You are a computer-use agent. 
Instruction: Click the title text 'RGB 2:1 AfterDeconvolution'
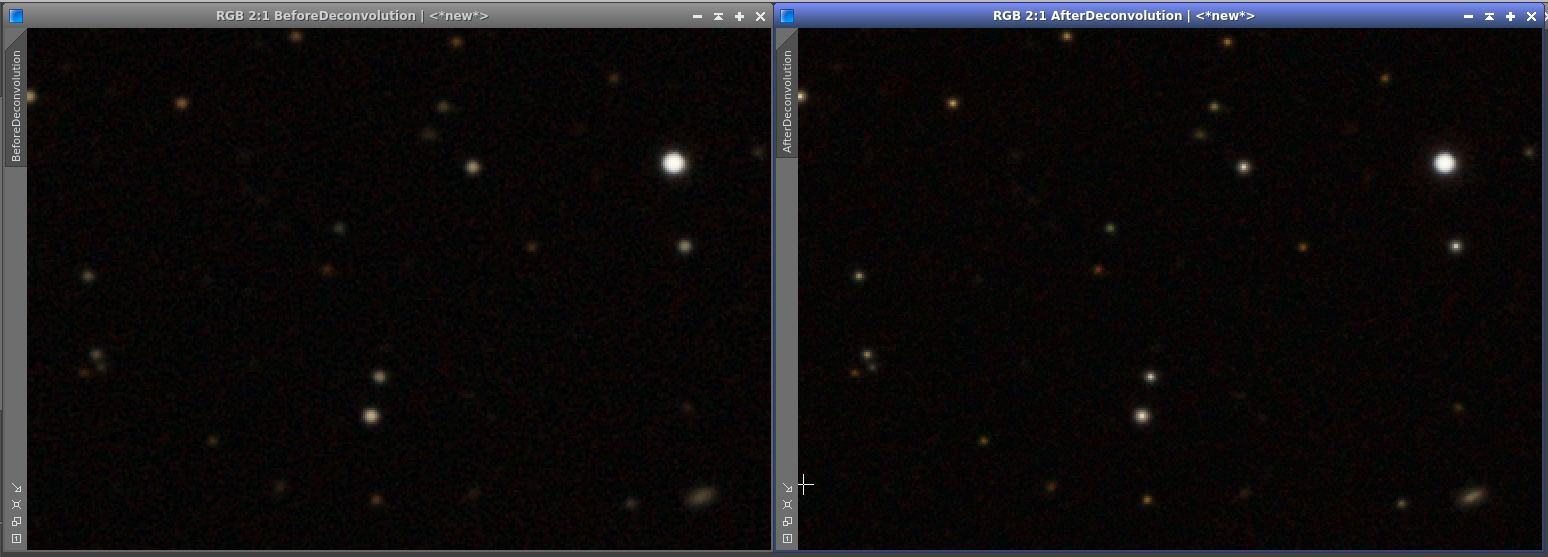1087,16
